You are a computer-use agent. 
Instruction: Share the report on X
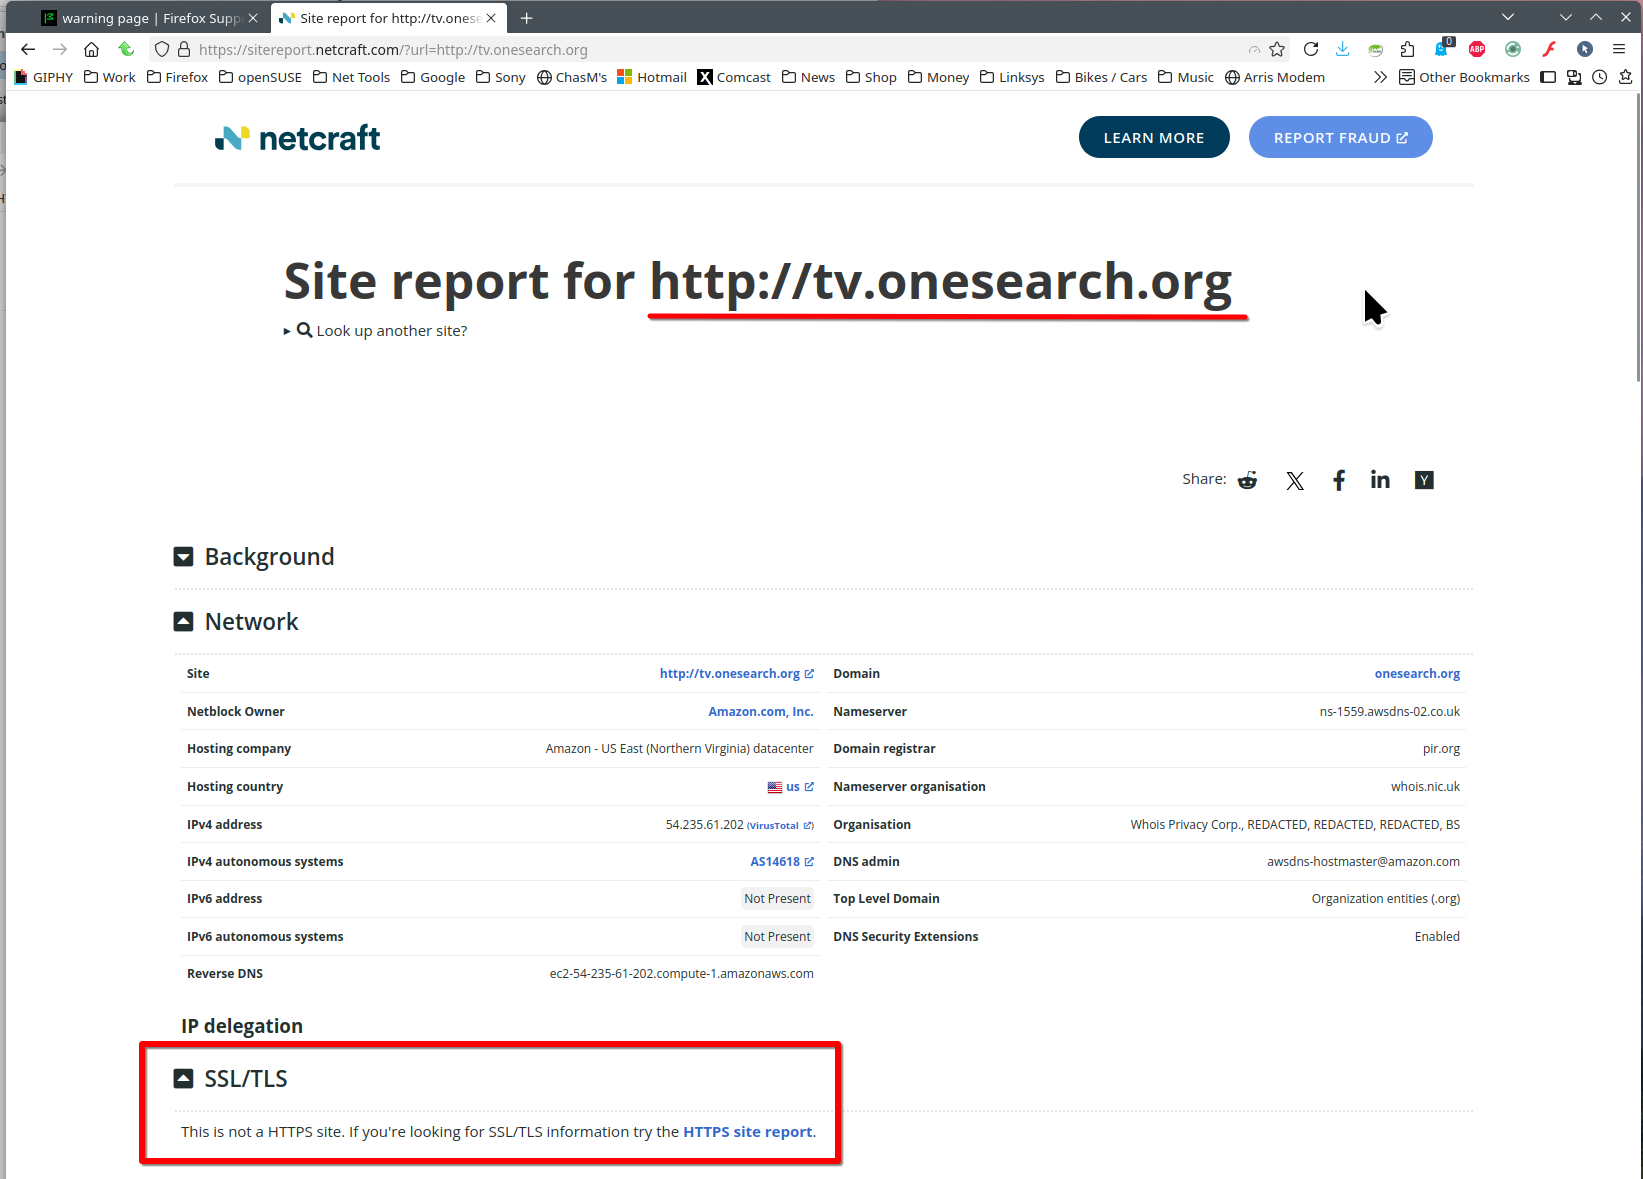[x=1295, y=481]
